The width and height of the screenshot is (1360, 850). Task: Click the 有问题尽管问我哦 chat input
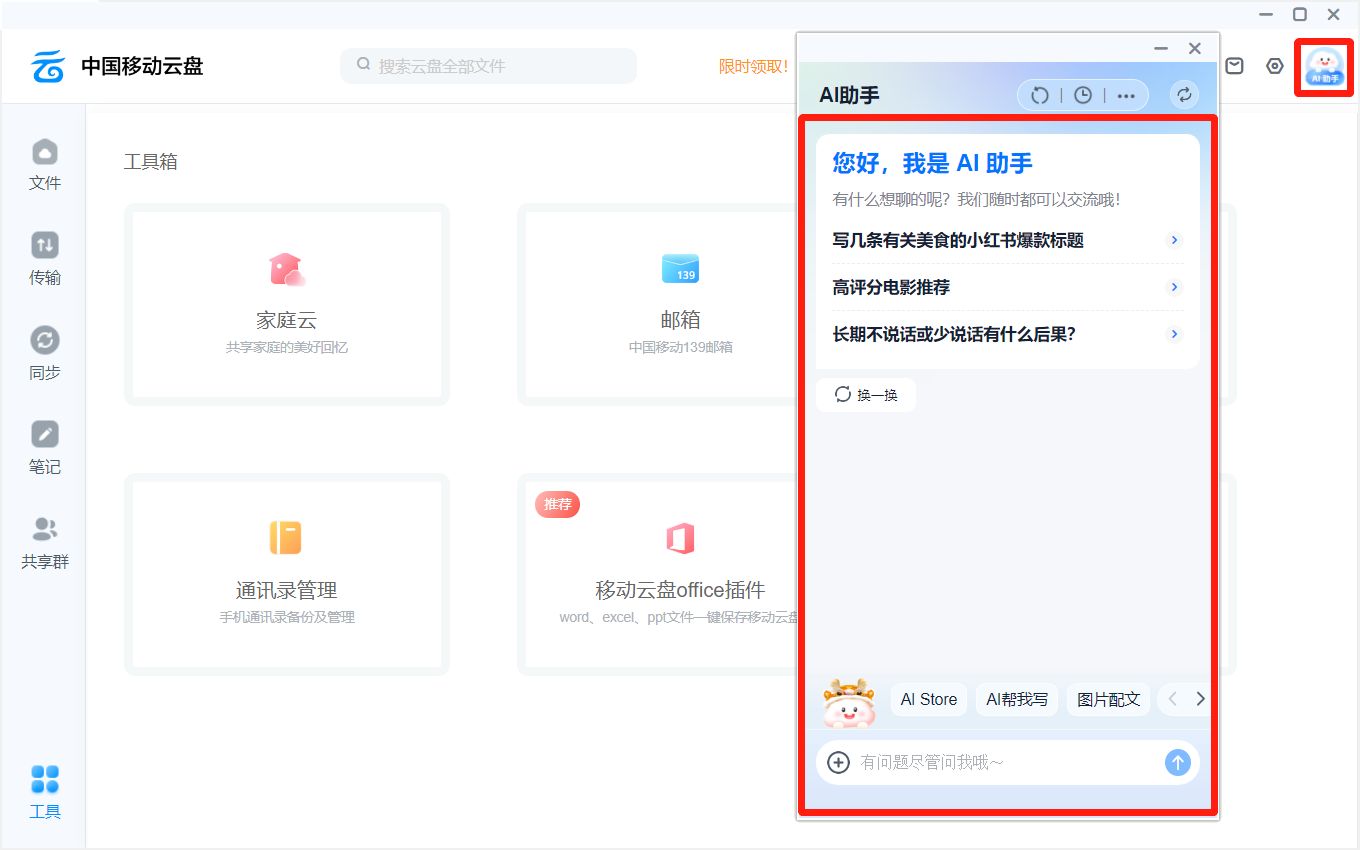1007,762
